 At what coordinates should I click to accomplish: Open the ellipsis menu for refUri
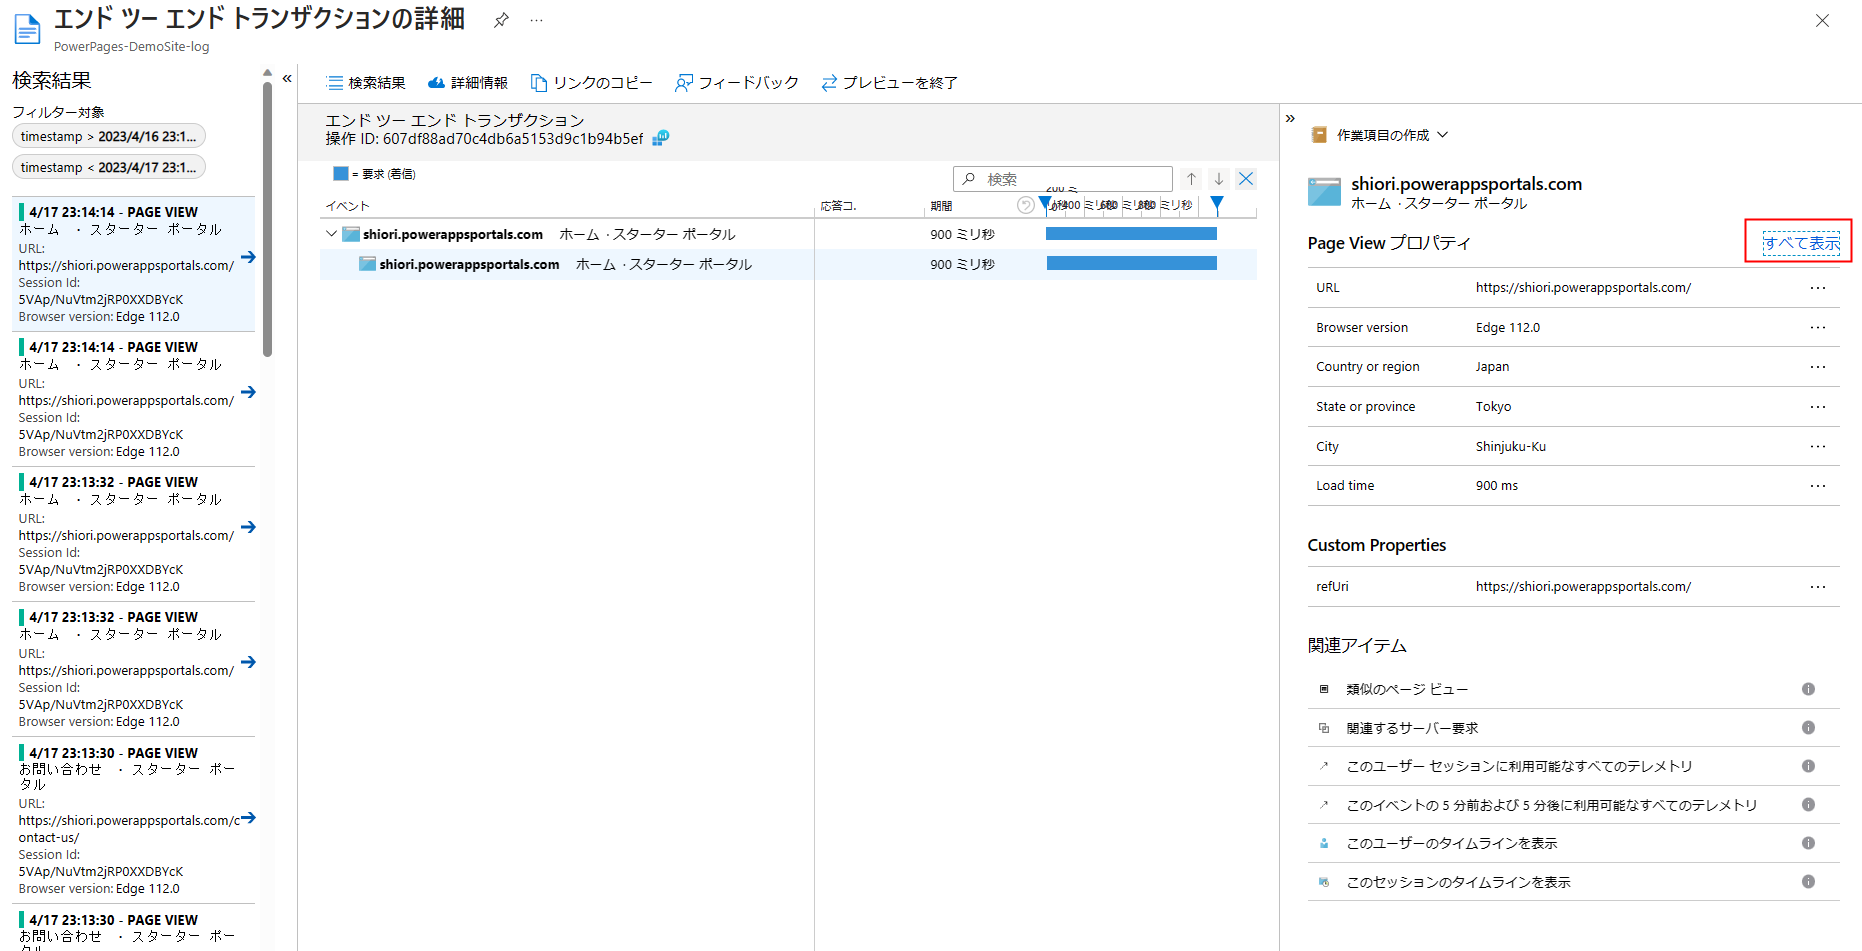(x=1818, y=587)
